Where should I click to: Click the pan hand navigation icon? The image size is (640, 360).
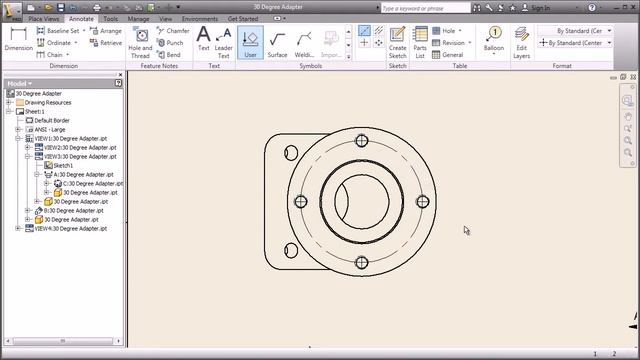pos(628,117)
